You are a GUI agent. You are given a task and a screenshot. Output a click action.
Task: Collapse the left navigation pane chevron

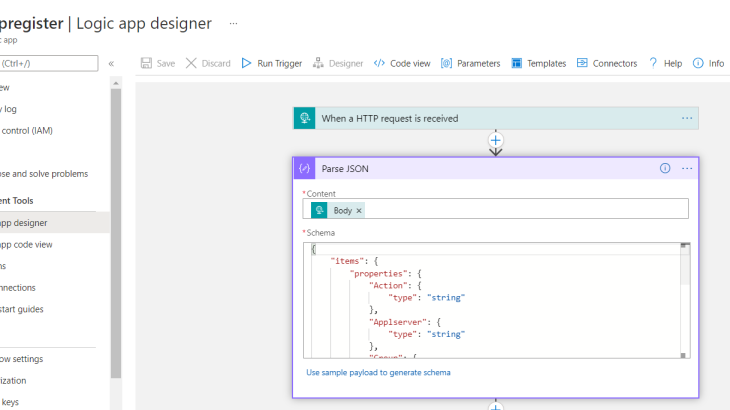pos(111,64)
